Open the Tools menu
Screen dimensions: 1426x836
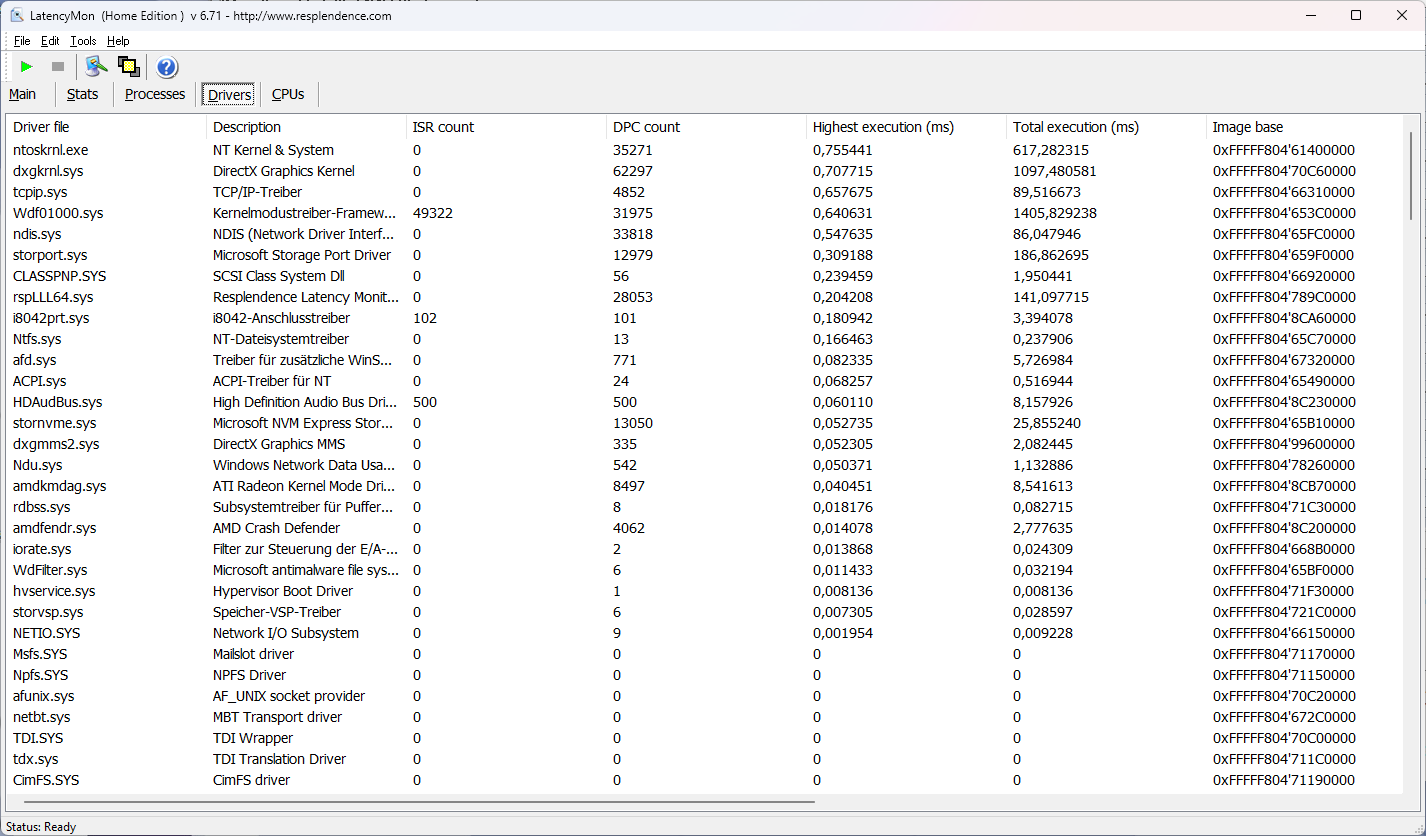(x=83, y=41)
